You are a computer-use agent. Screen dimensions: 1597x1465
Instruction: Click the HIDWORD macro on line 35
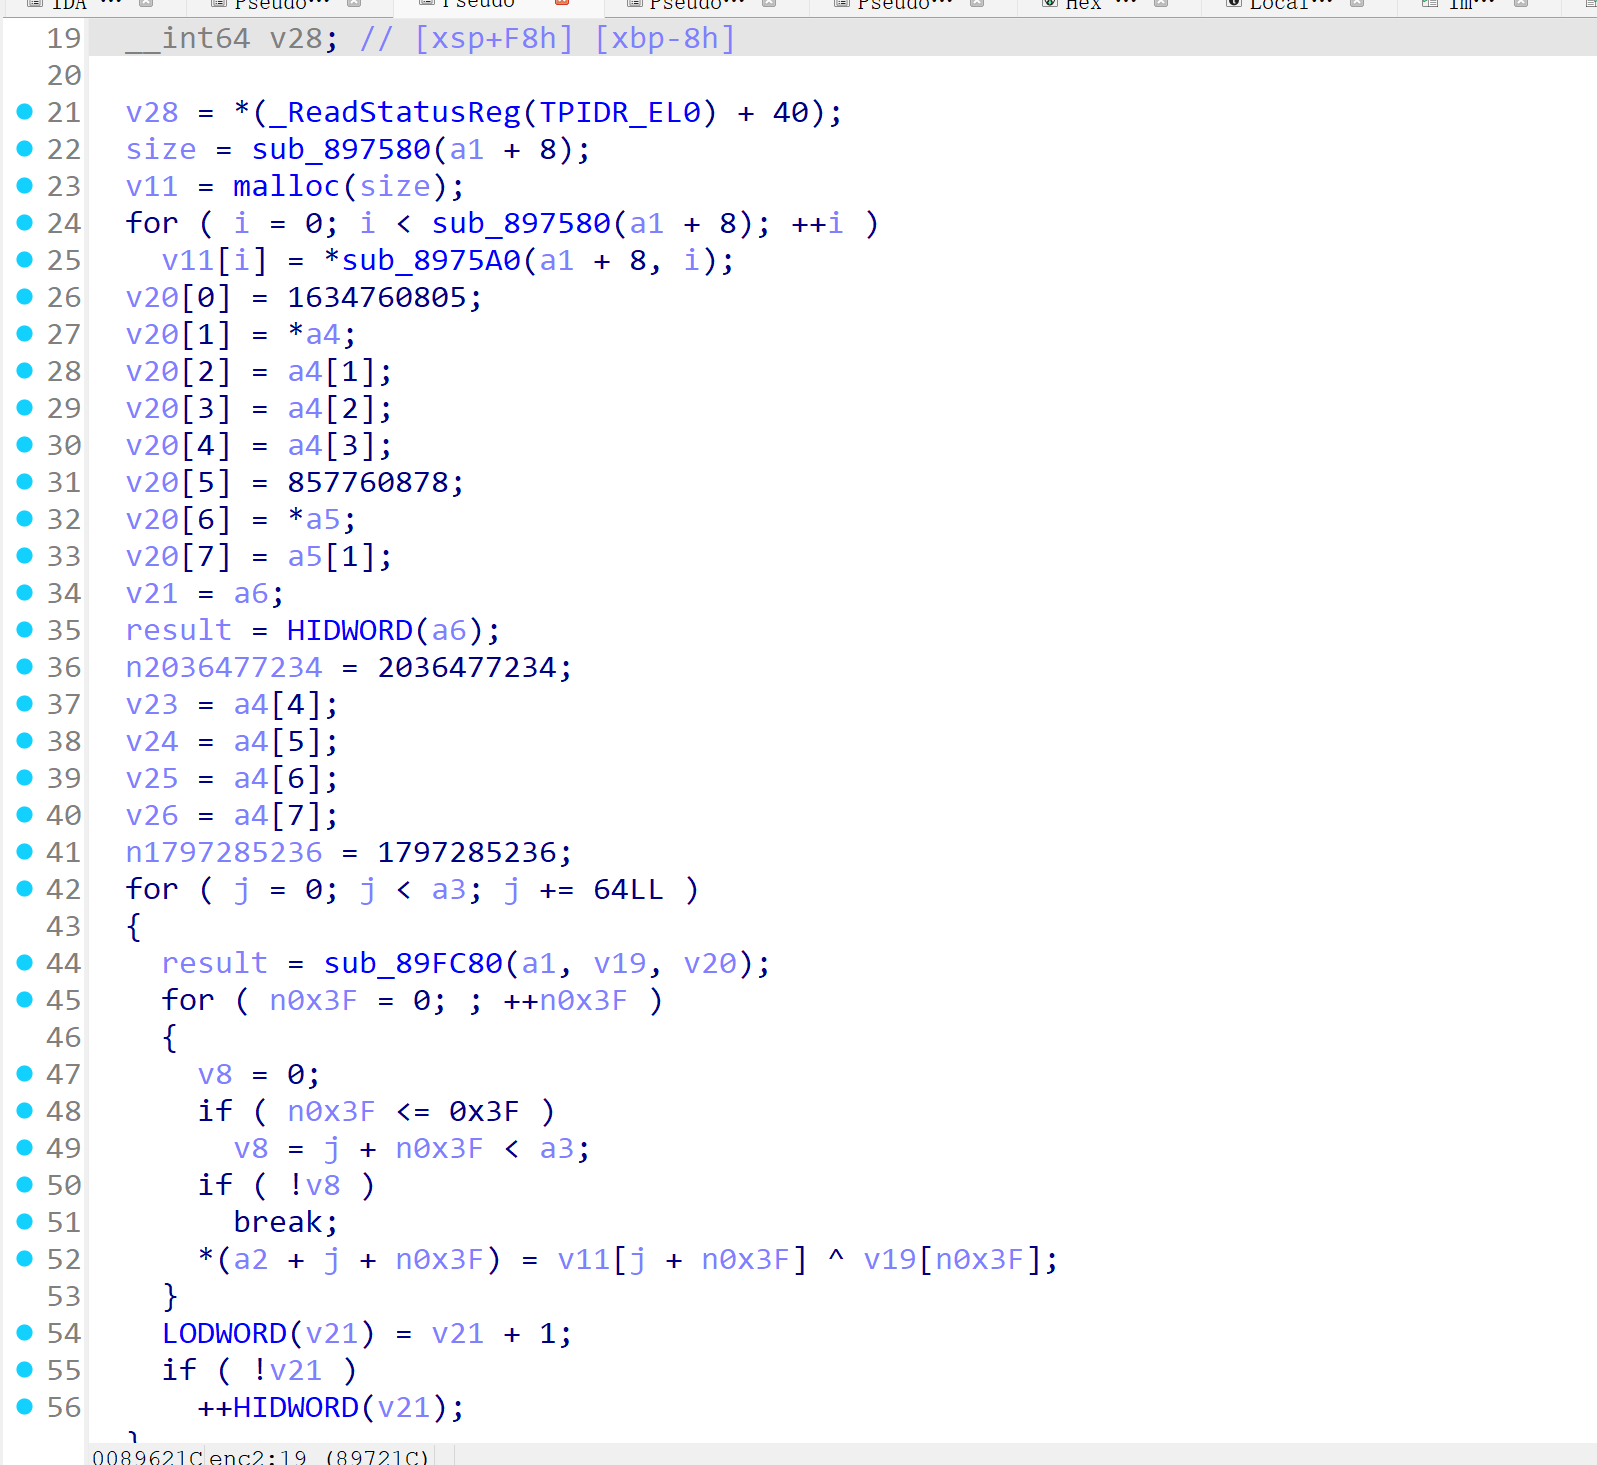349,630
